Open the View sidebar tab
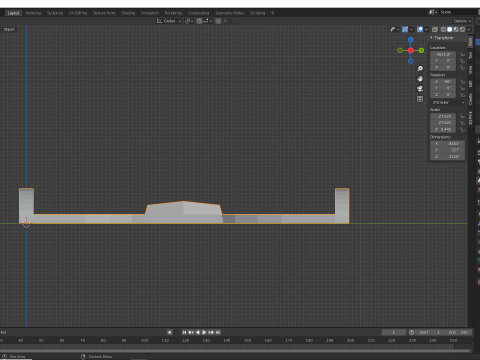The width and height of the screenshot is (480, 360). click(470, 70)
